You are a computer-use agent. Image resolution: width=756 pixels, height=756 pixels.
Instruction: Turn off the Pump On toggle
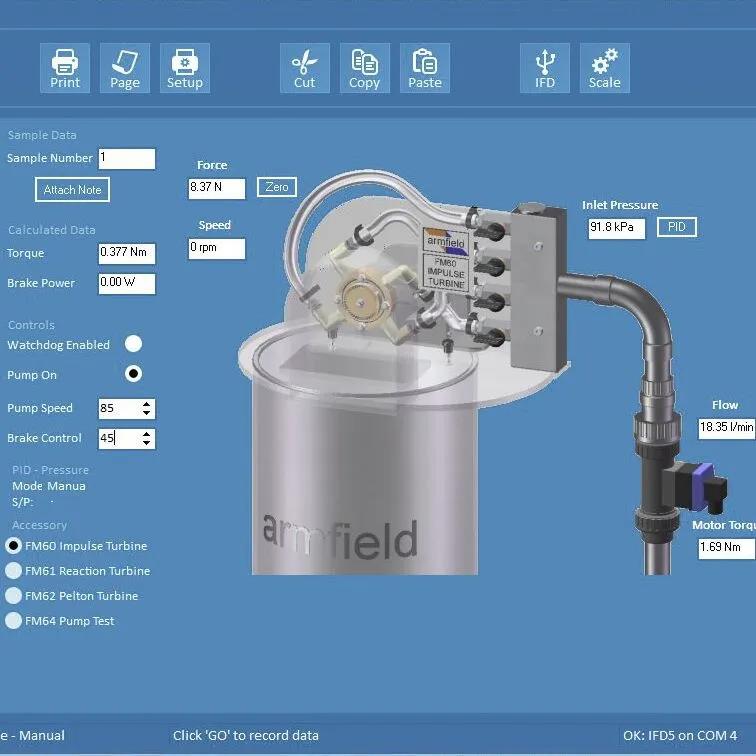point(133,374)
